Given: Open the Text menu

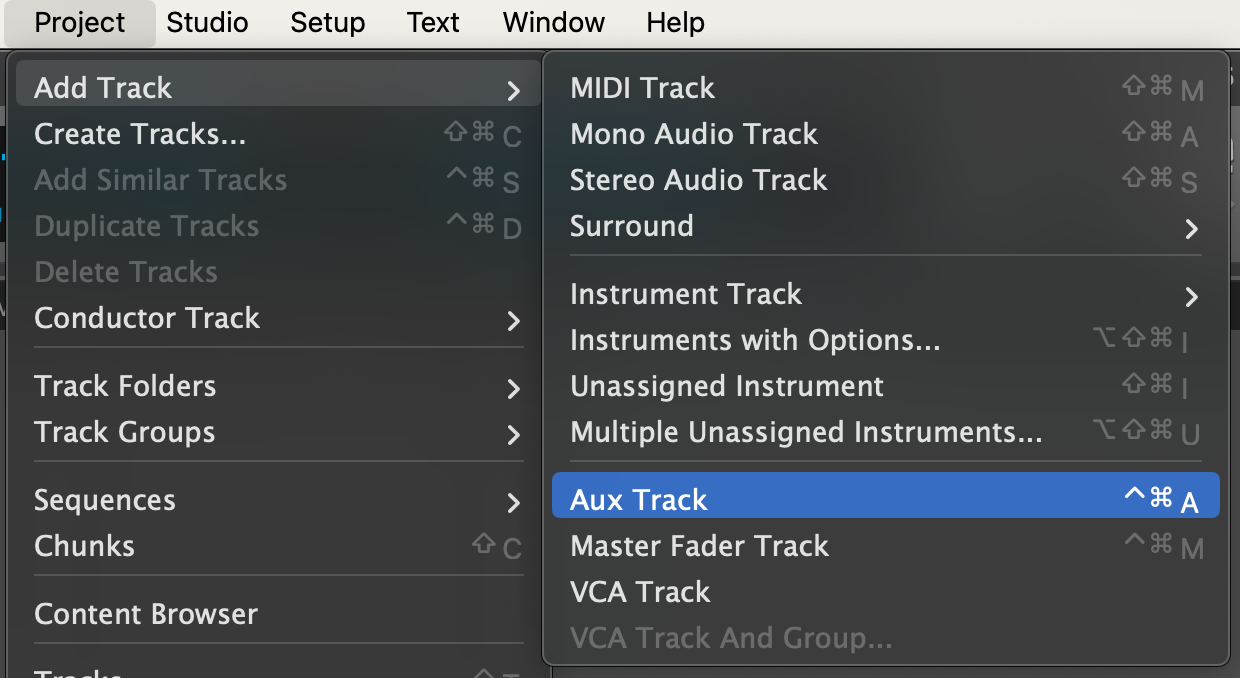Looking at the screenshot, I should click(433, 22).
